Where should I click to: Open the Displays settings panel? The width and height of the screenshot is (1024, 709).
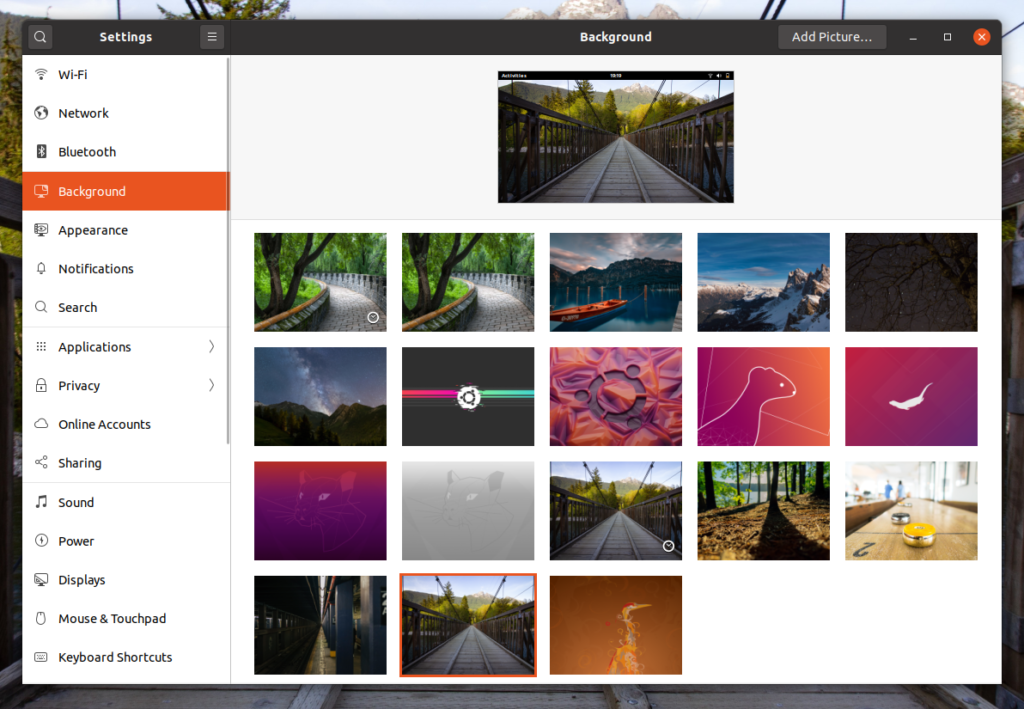(x=82, y=580)
